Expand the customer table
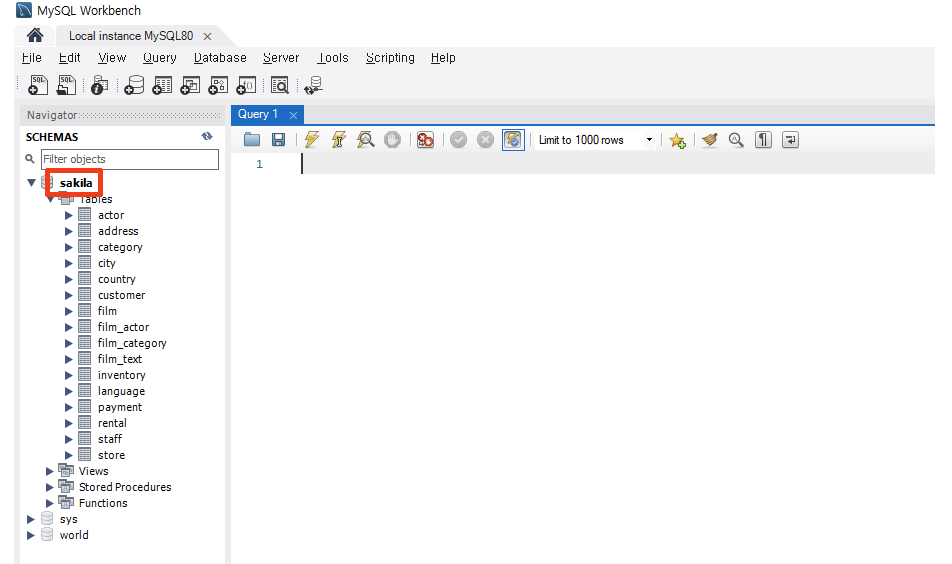Screen dimensions: 952x564 (69, 295)
